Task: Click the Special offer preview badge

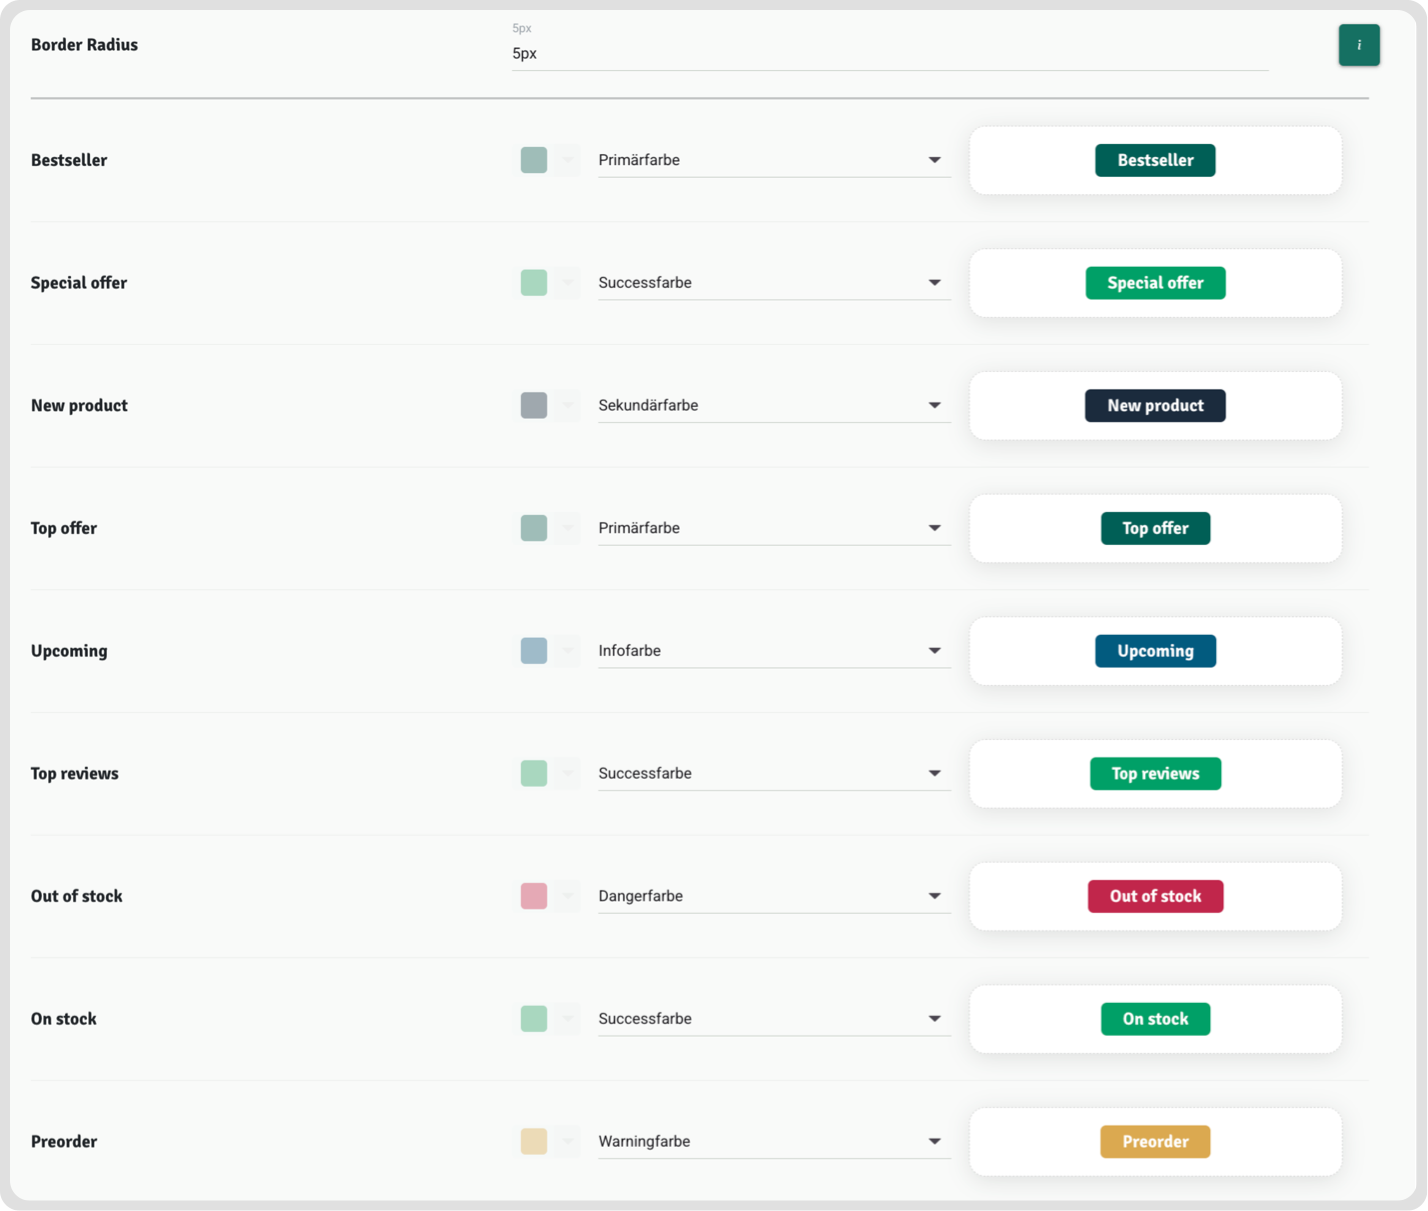Action: [x=1155, y=283]
